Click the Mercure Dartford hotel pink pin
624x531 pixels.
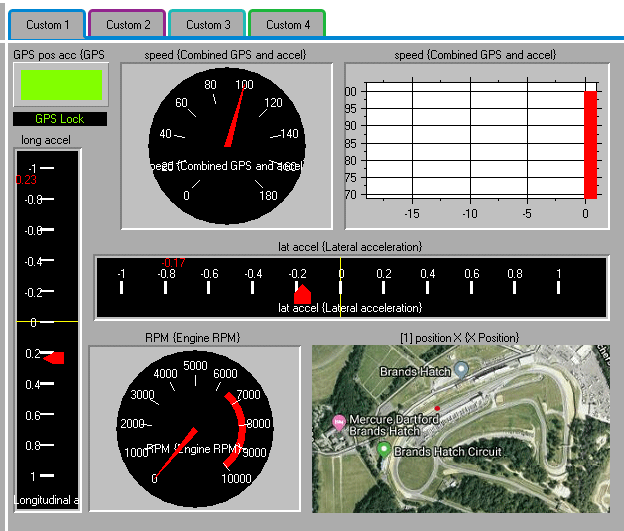(338, 422)
